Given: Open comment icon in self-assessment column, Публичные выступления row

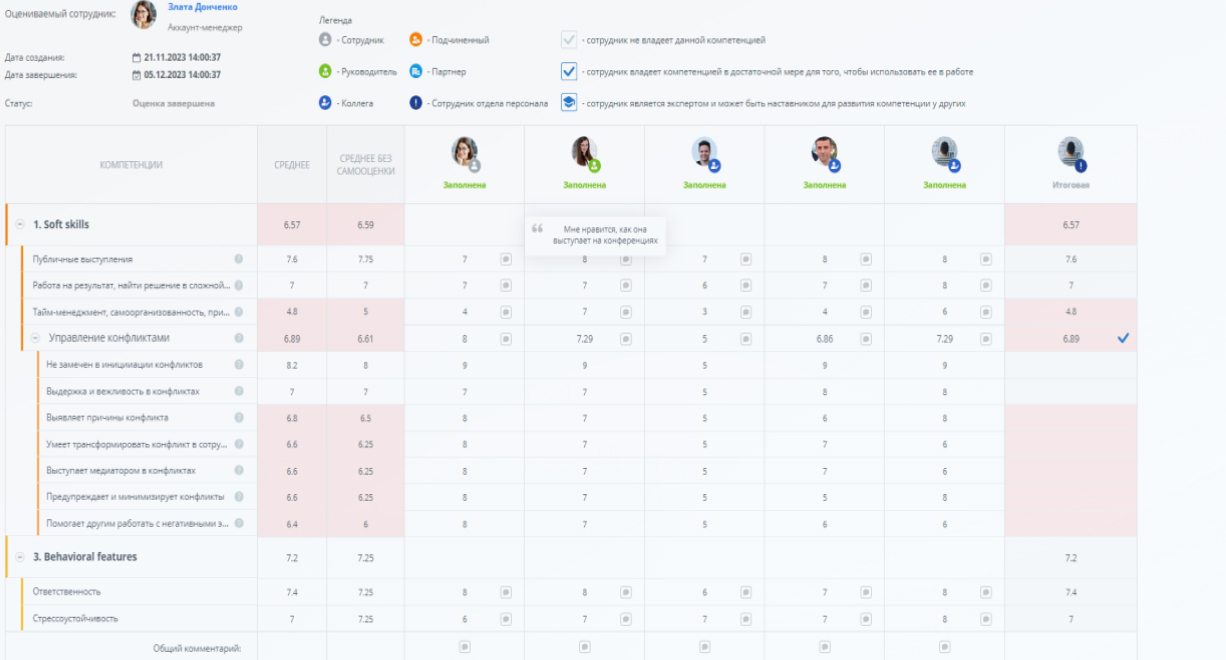Looking at the screenshot, I should point(506,259).
